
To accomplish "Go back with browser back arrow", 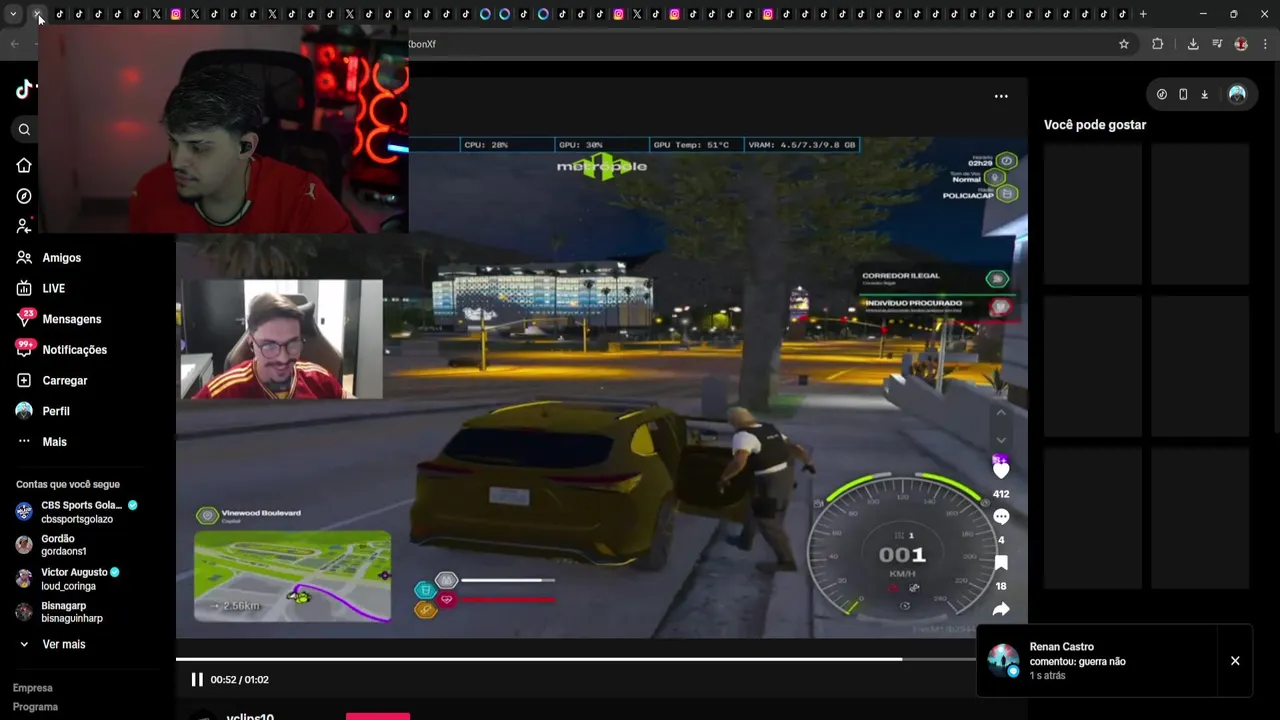I will [14, 44].
